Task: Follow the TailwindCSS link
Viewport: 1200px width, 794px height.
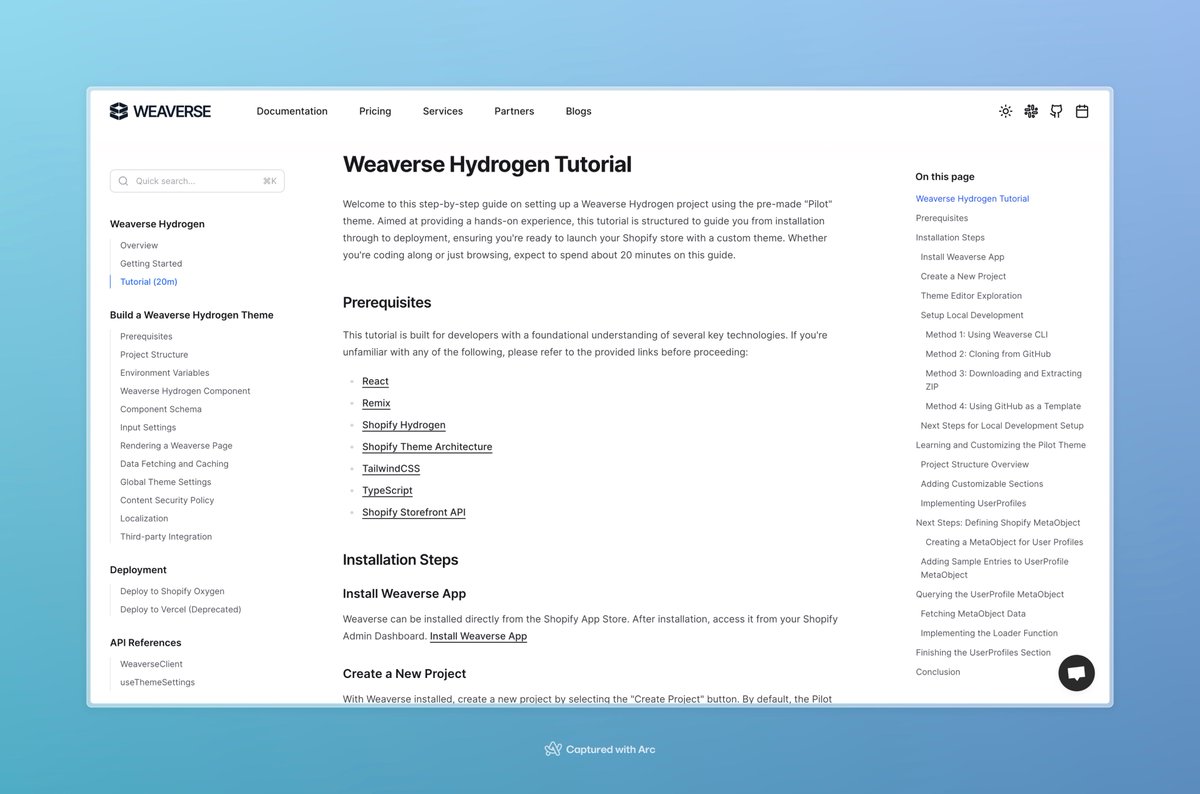Action: coord(391,468)
